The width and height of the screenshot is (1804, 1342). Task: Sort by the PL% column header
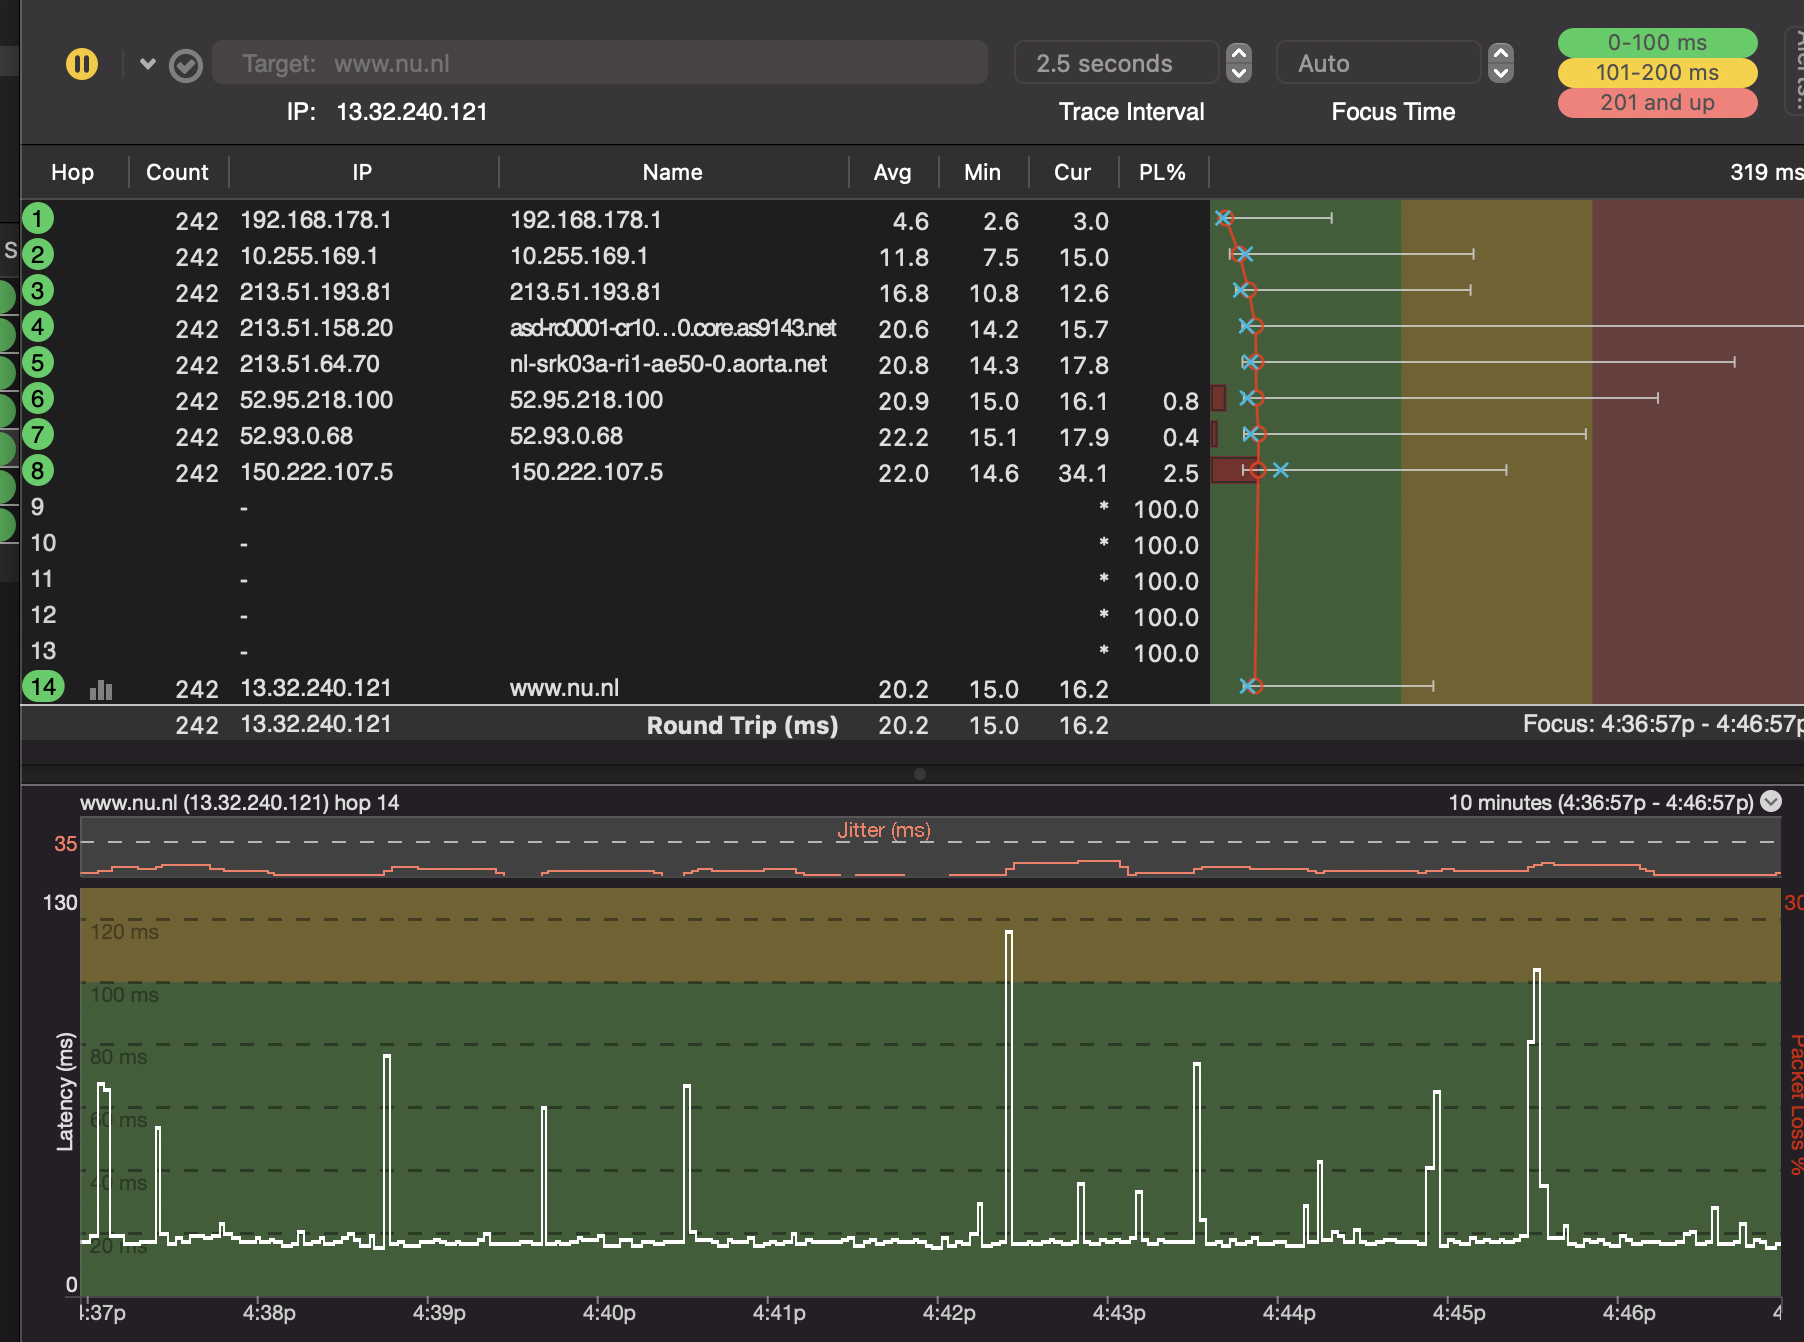[x=1162, y=173]
